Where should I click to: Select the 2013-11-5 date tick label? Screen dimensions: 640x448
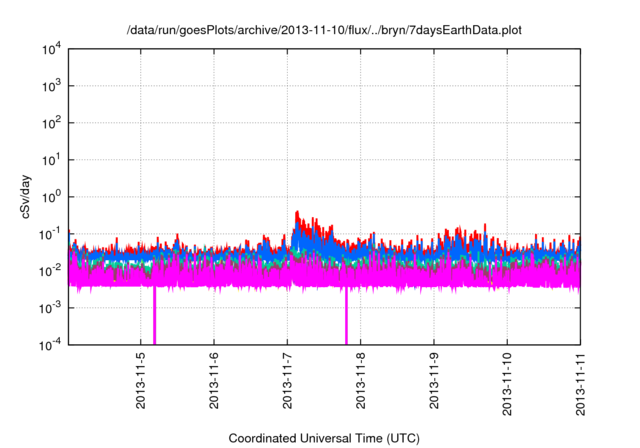click(x=140, y=381)
